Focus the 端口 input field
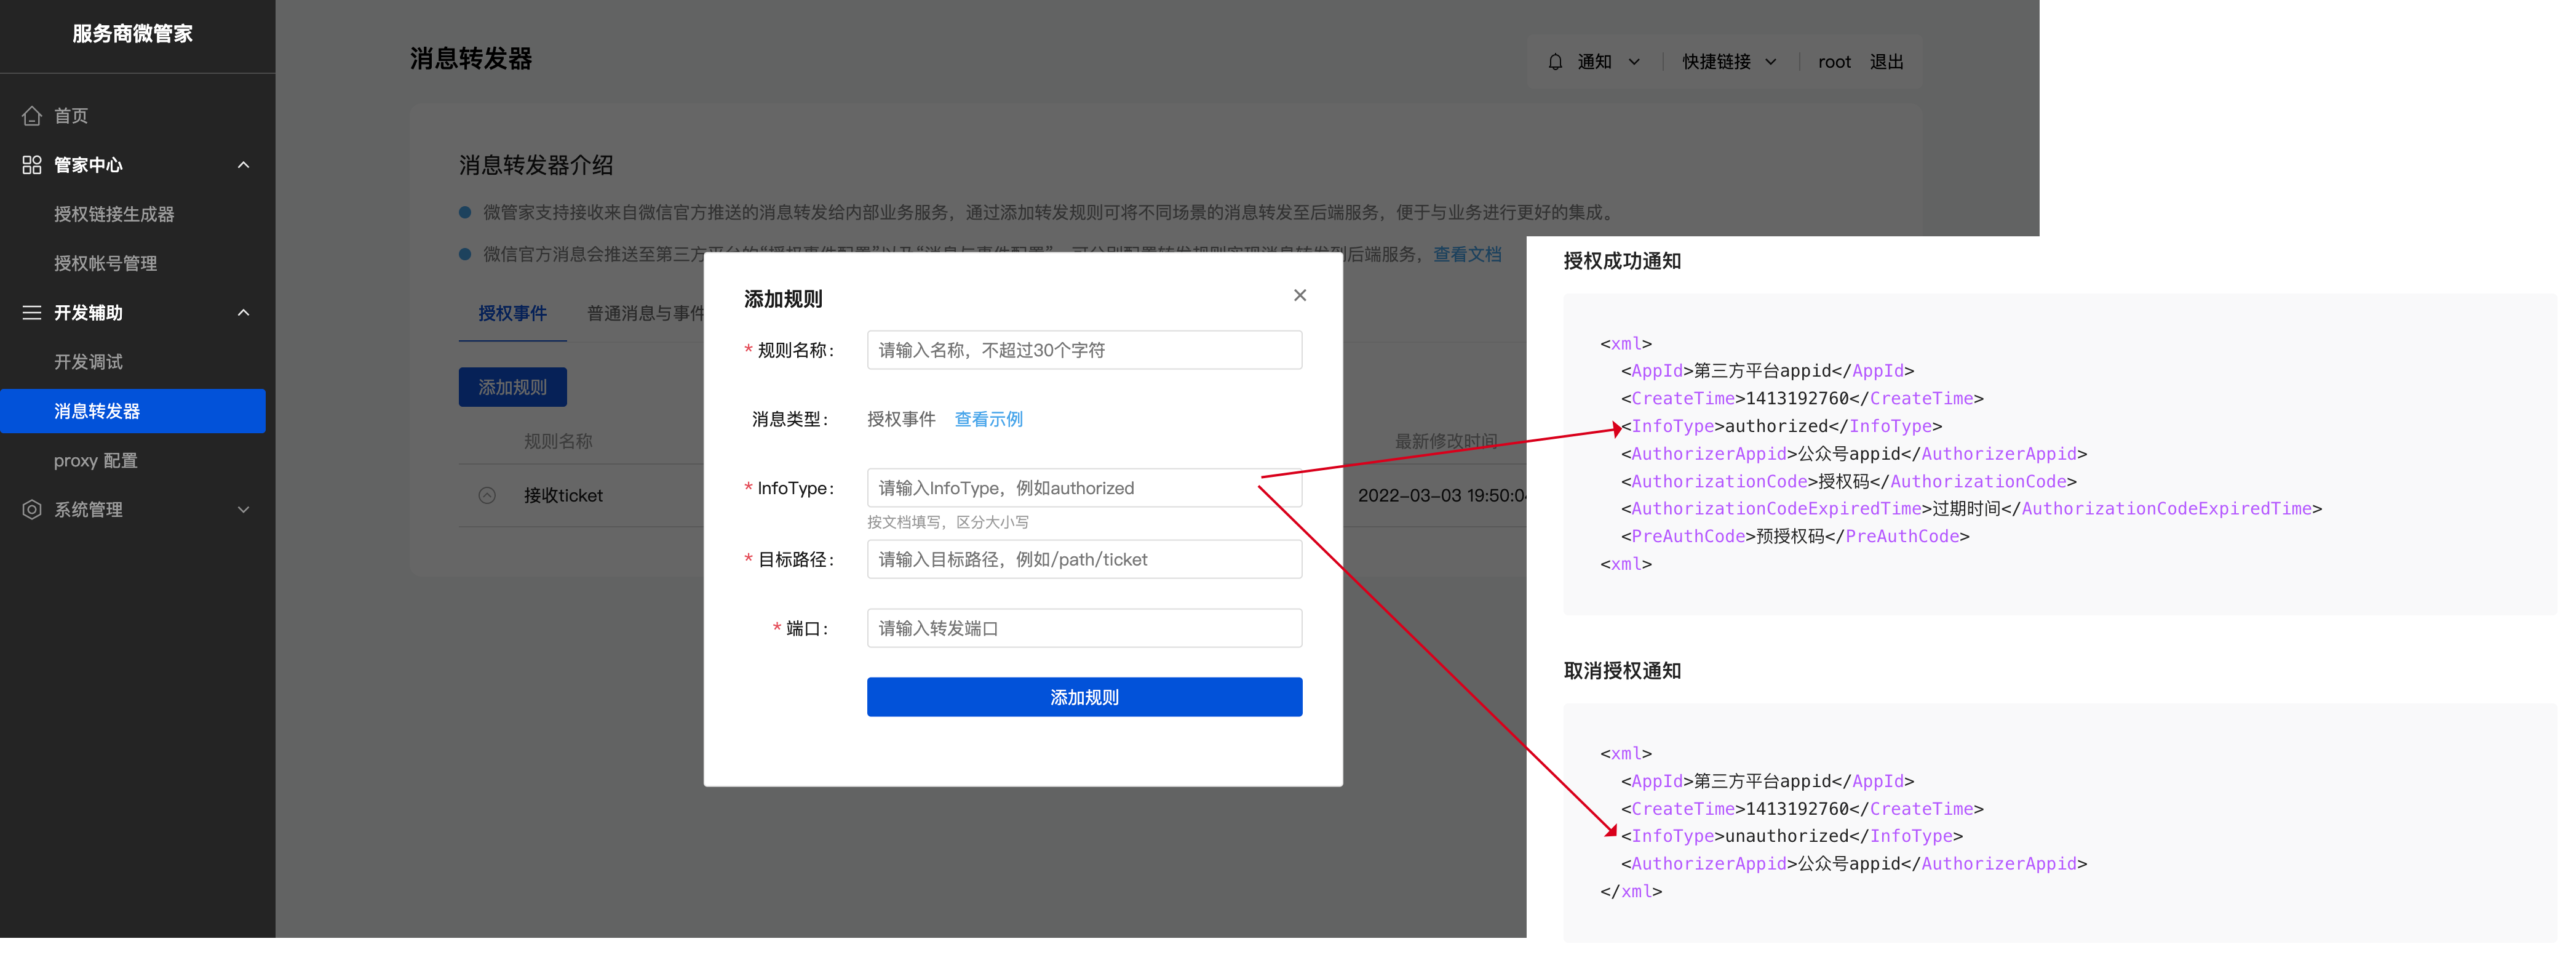This screenshot has width=2576, height=960. (x=1084, y=628)
